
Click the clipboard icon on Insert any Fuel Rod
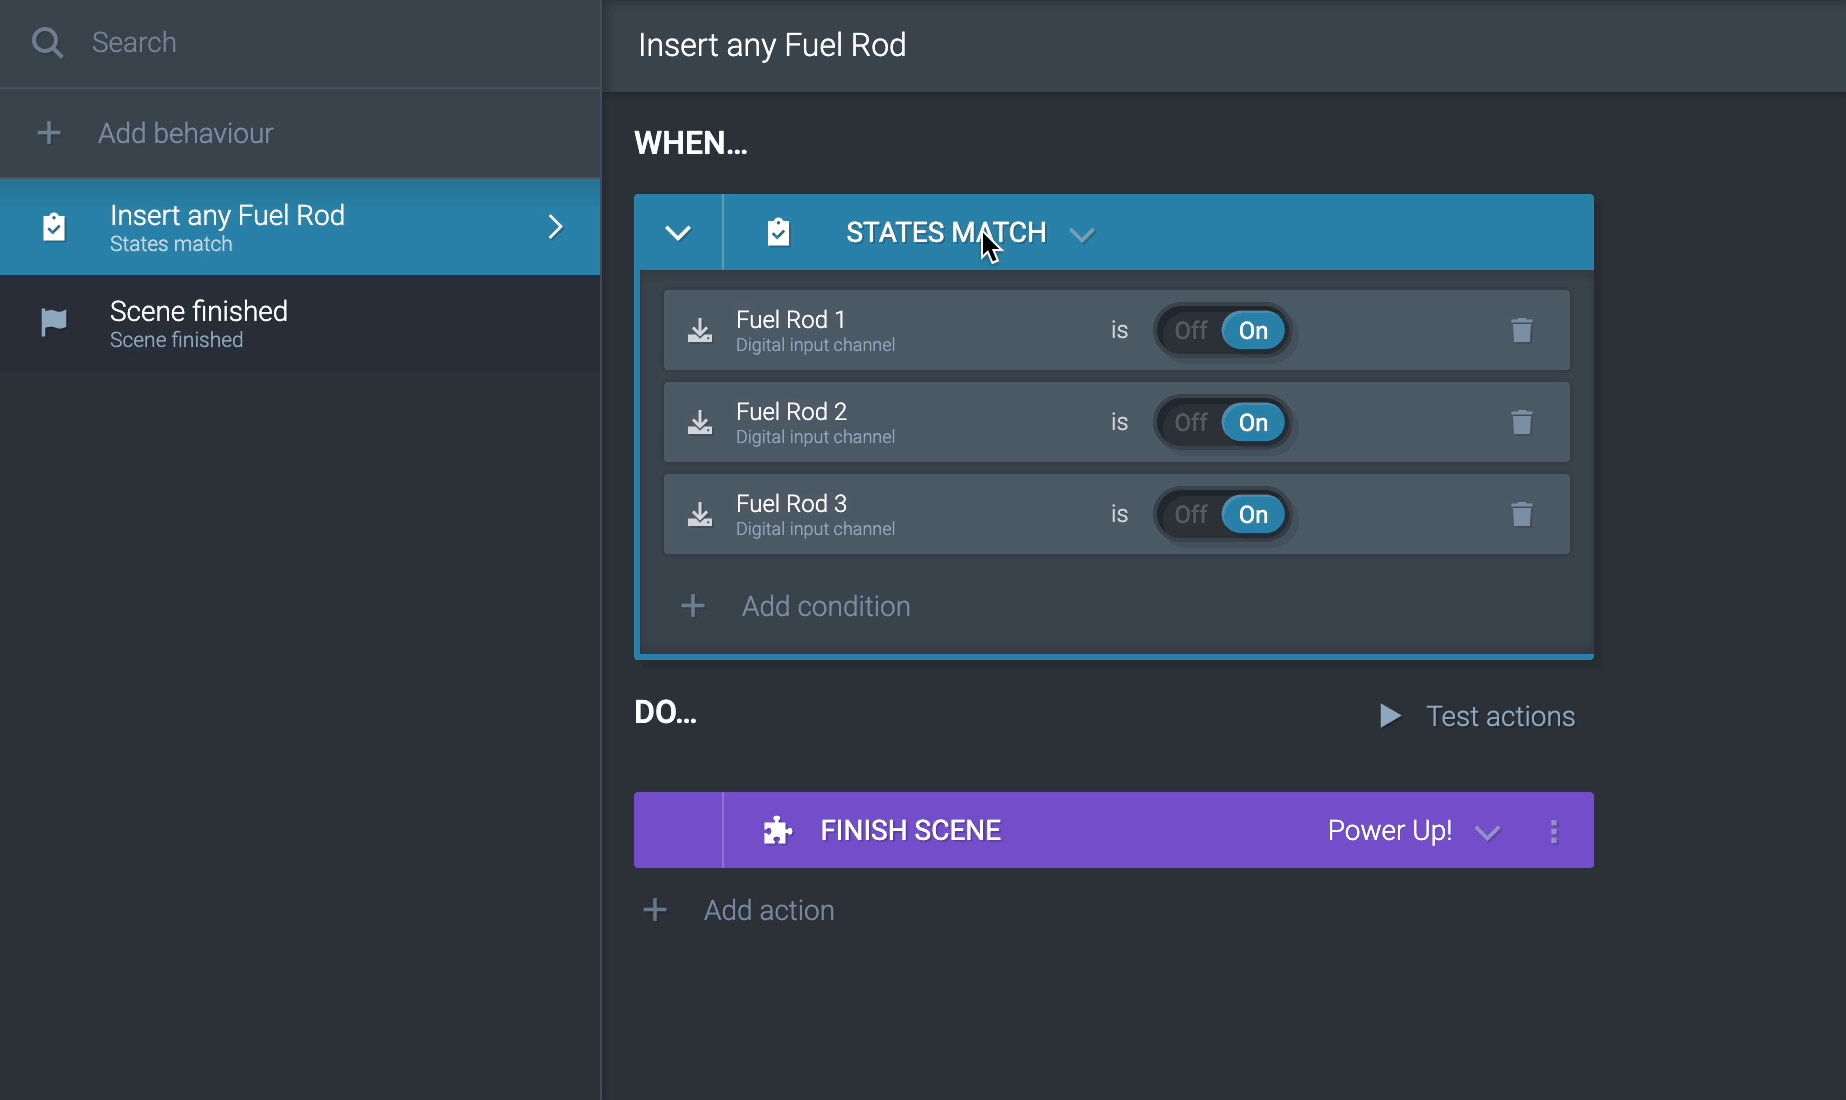[55, 227]
